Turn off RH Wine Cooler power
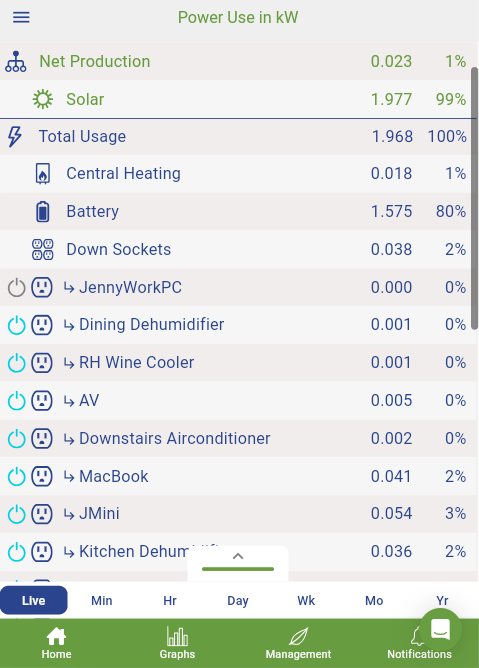Screen dimensions: 479x668 [17, 363]
